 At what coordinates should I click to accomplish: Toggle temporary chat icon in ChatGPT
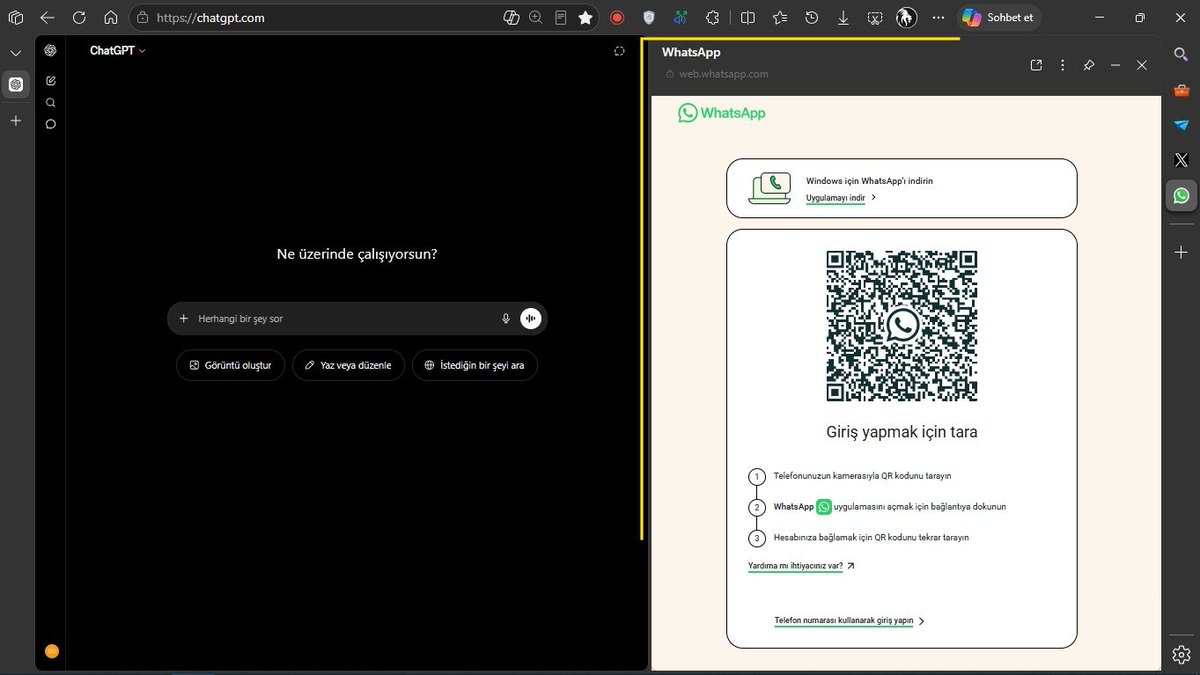619,51
